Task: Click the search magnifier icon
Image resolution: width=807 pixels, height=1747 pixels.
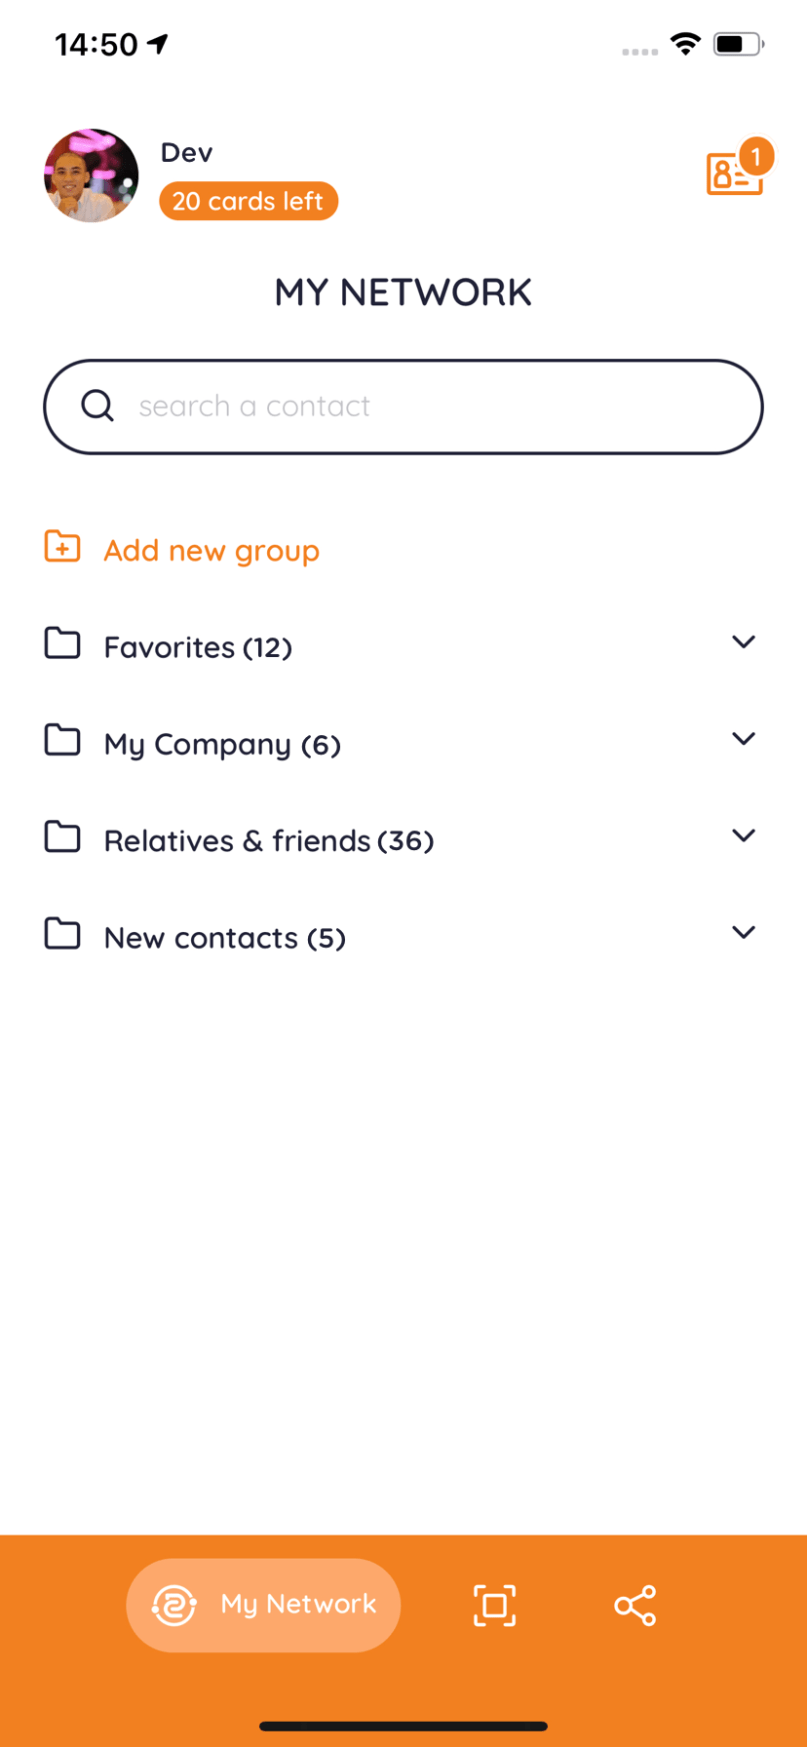Action: [x=97, y=406]
